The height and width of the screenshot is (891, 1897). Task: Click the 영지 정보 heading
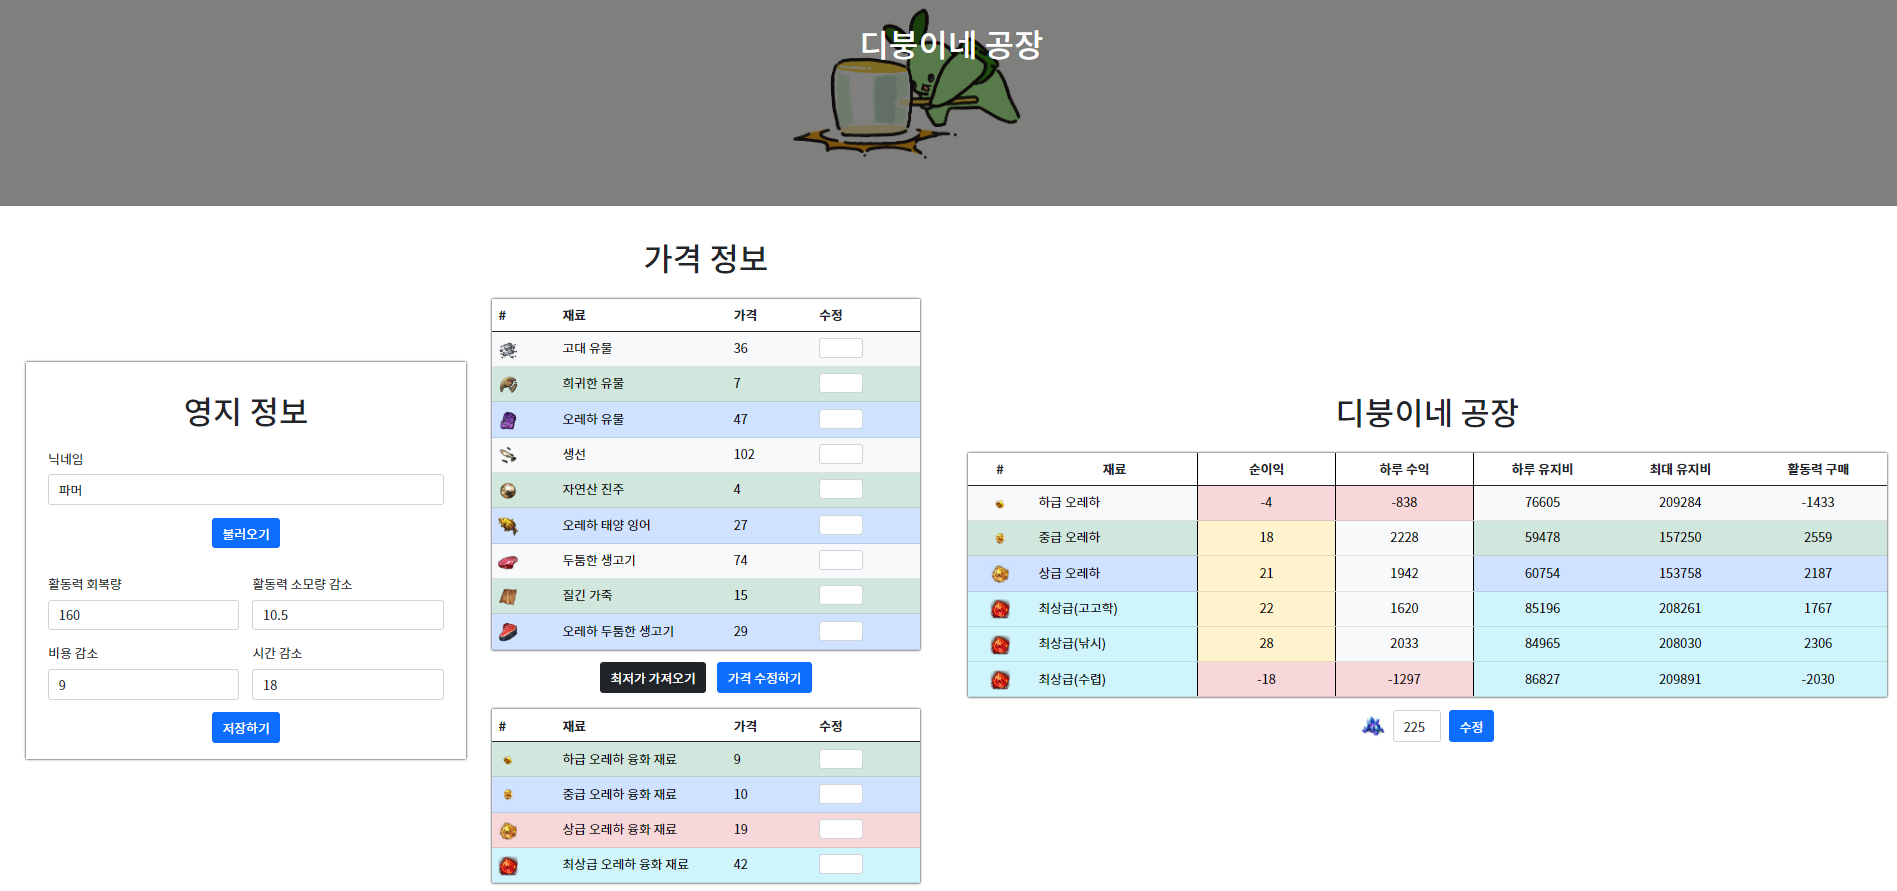(x=246, y=411)
